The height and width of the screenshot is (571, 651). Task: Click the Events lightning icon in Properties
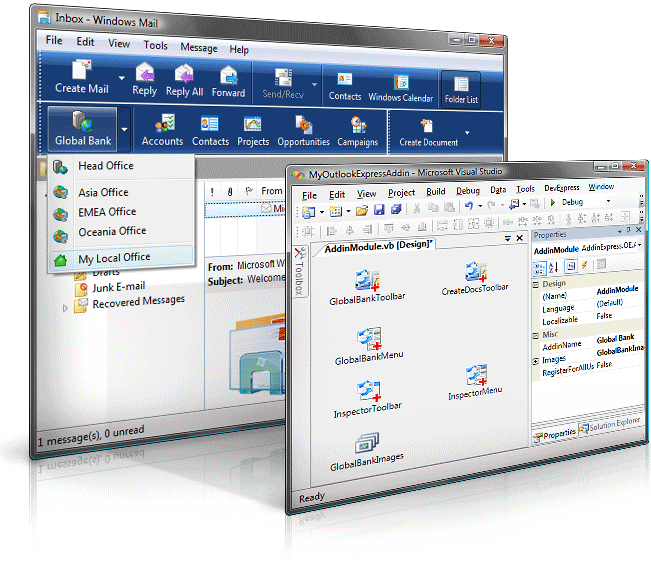click(x=585, y=265)
